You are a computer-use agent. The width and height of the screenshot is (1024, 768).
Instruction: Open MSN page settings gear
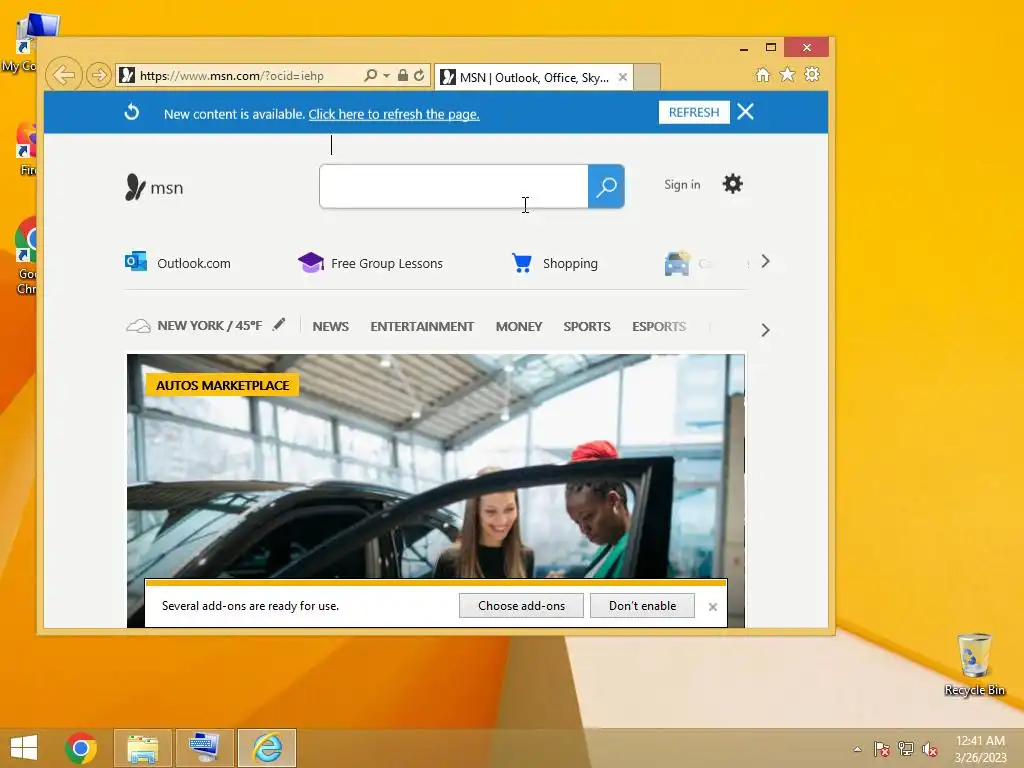tap(733, 184)
